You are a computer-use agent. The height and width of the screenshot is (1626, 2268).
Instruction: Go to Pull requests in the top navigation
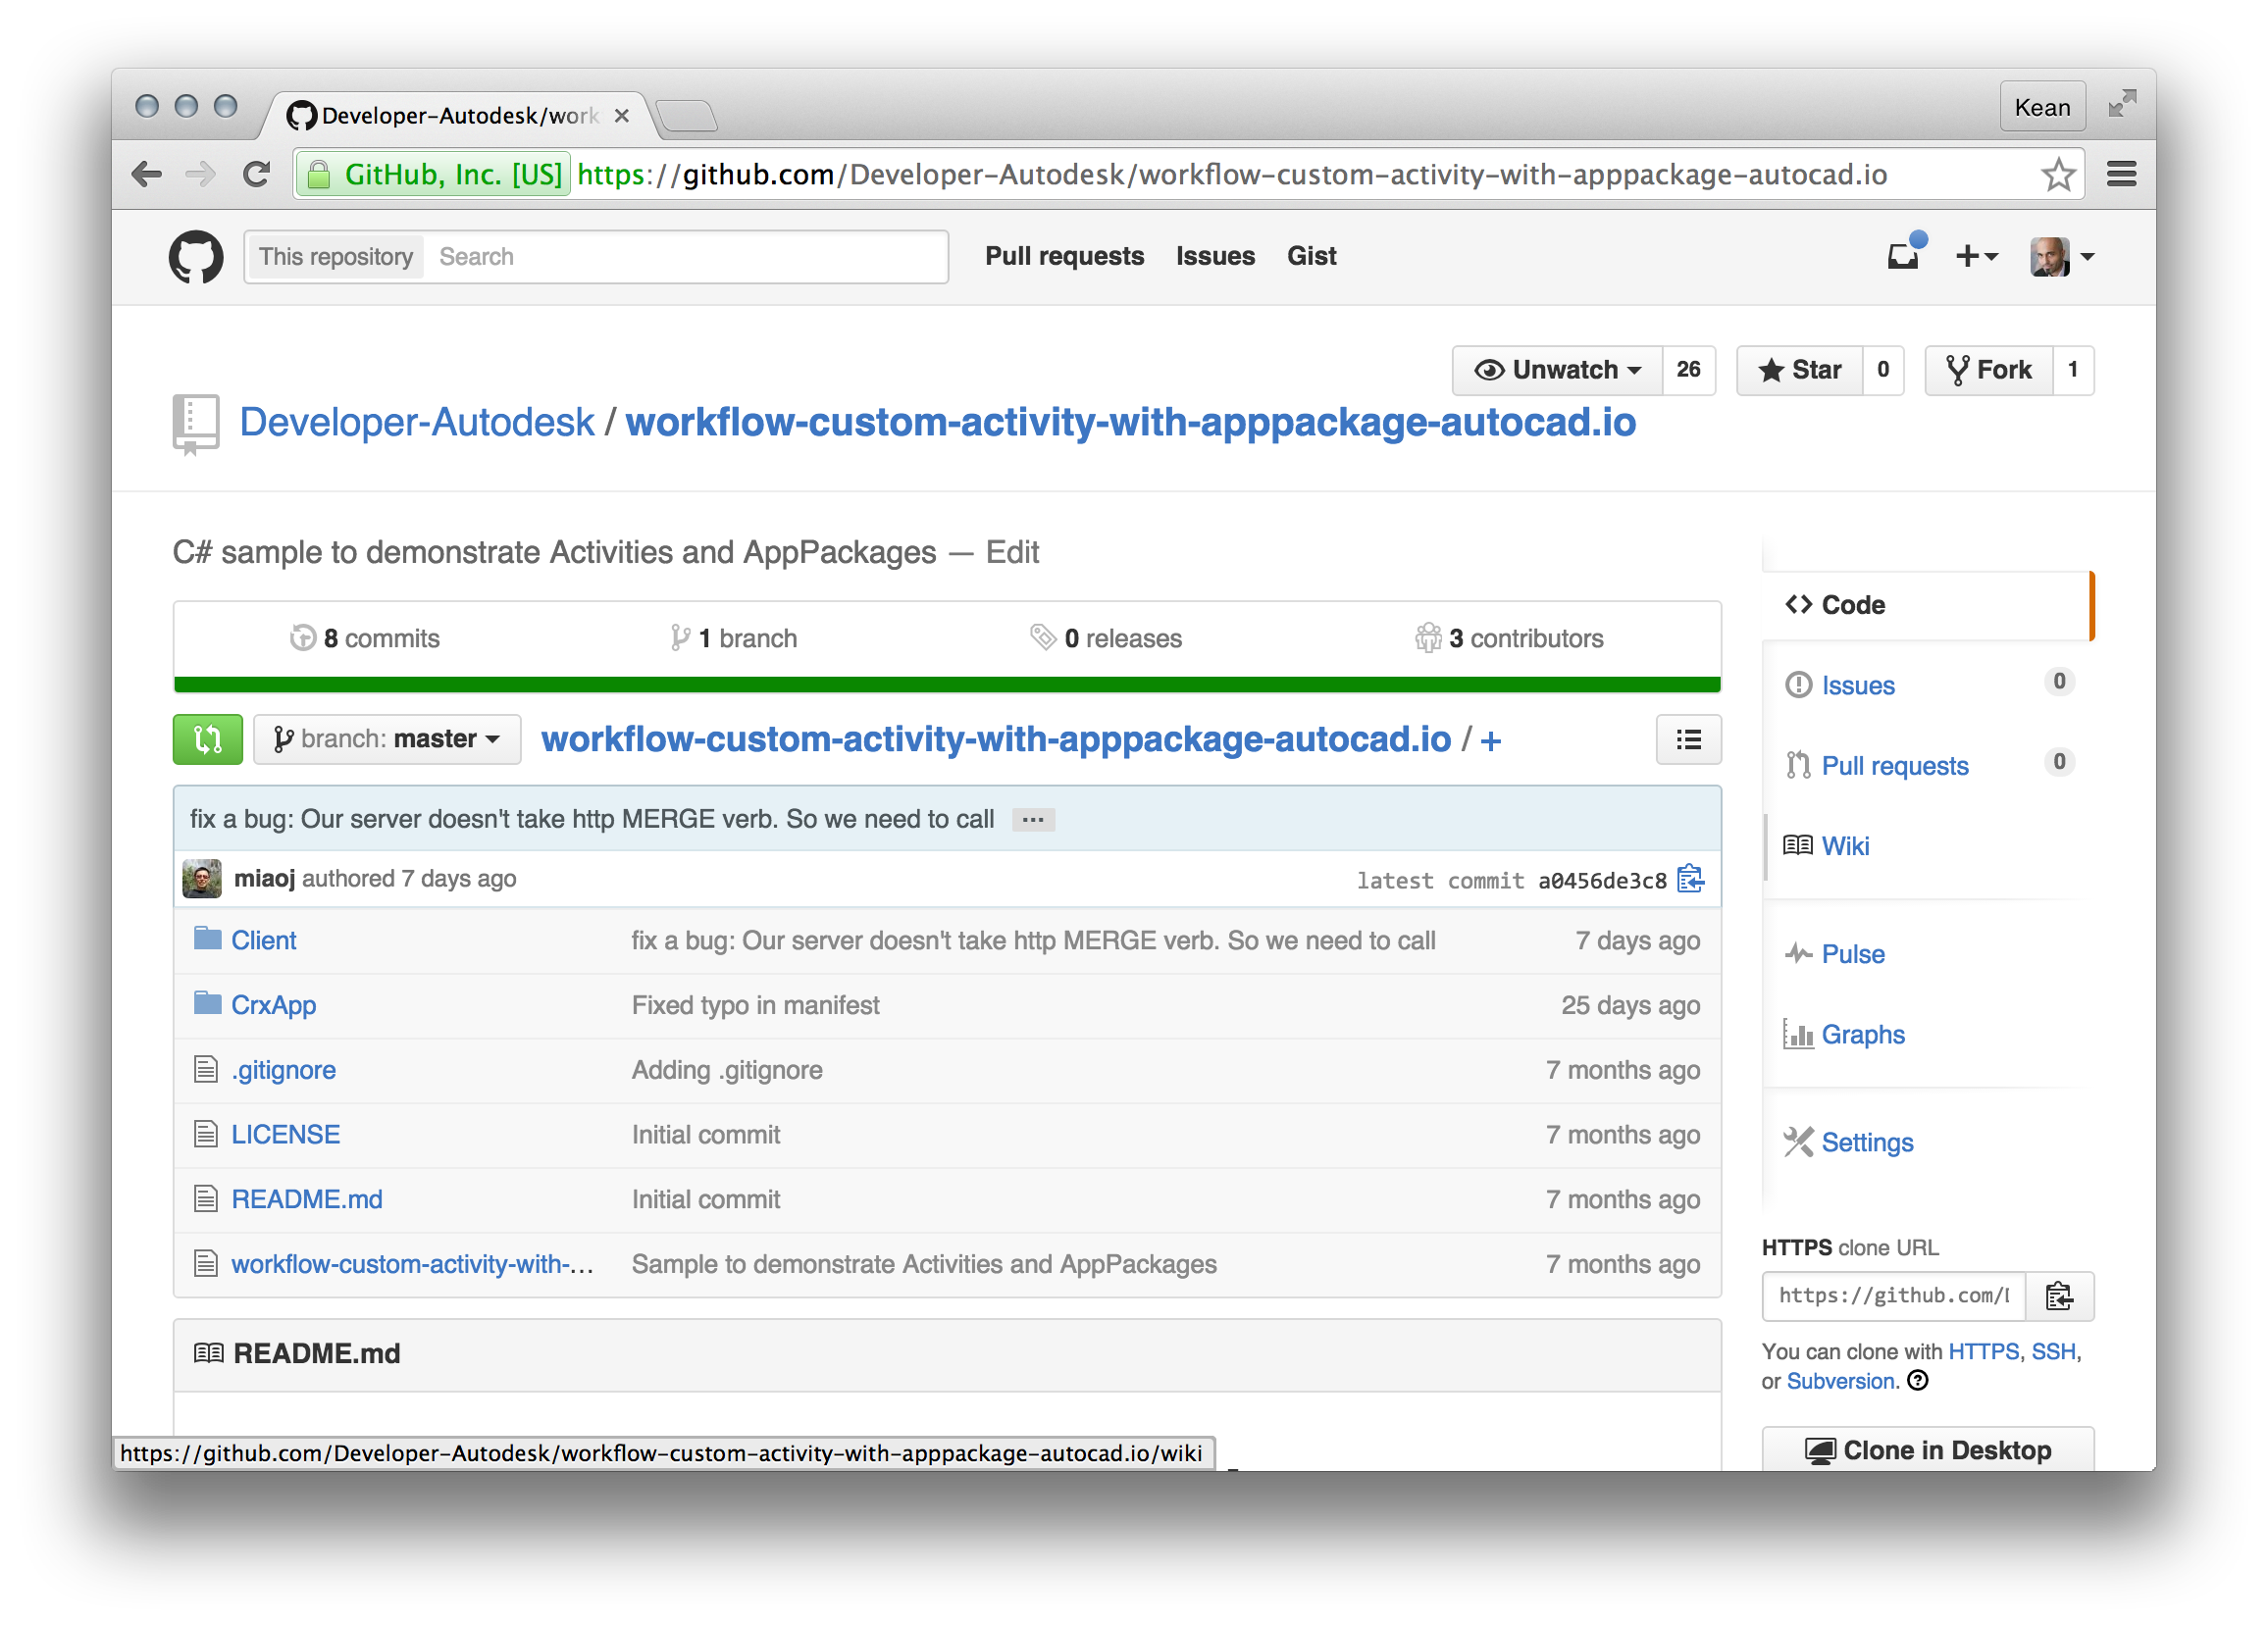tap(1064, 256)
